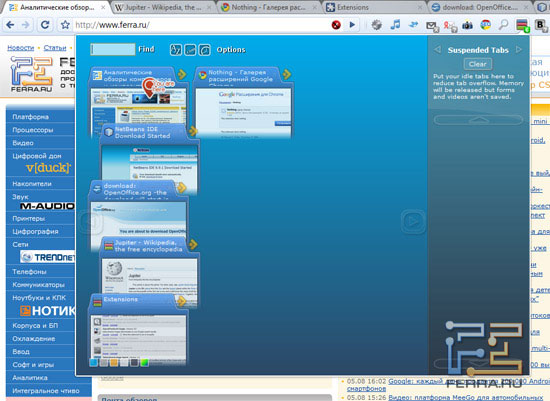The height and width of the screenshot is (401, 550).
Task: Click the Options label in the overlay
Action: [x=231, y=50]
